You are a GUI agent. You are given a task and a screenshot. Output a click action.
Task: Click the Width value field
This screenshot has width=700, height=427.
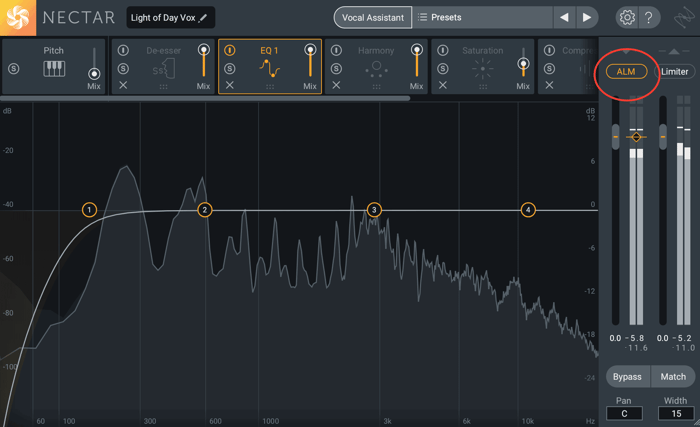point(676,413)
